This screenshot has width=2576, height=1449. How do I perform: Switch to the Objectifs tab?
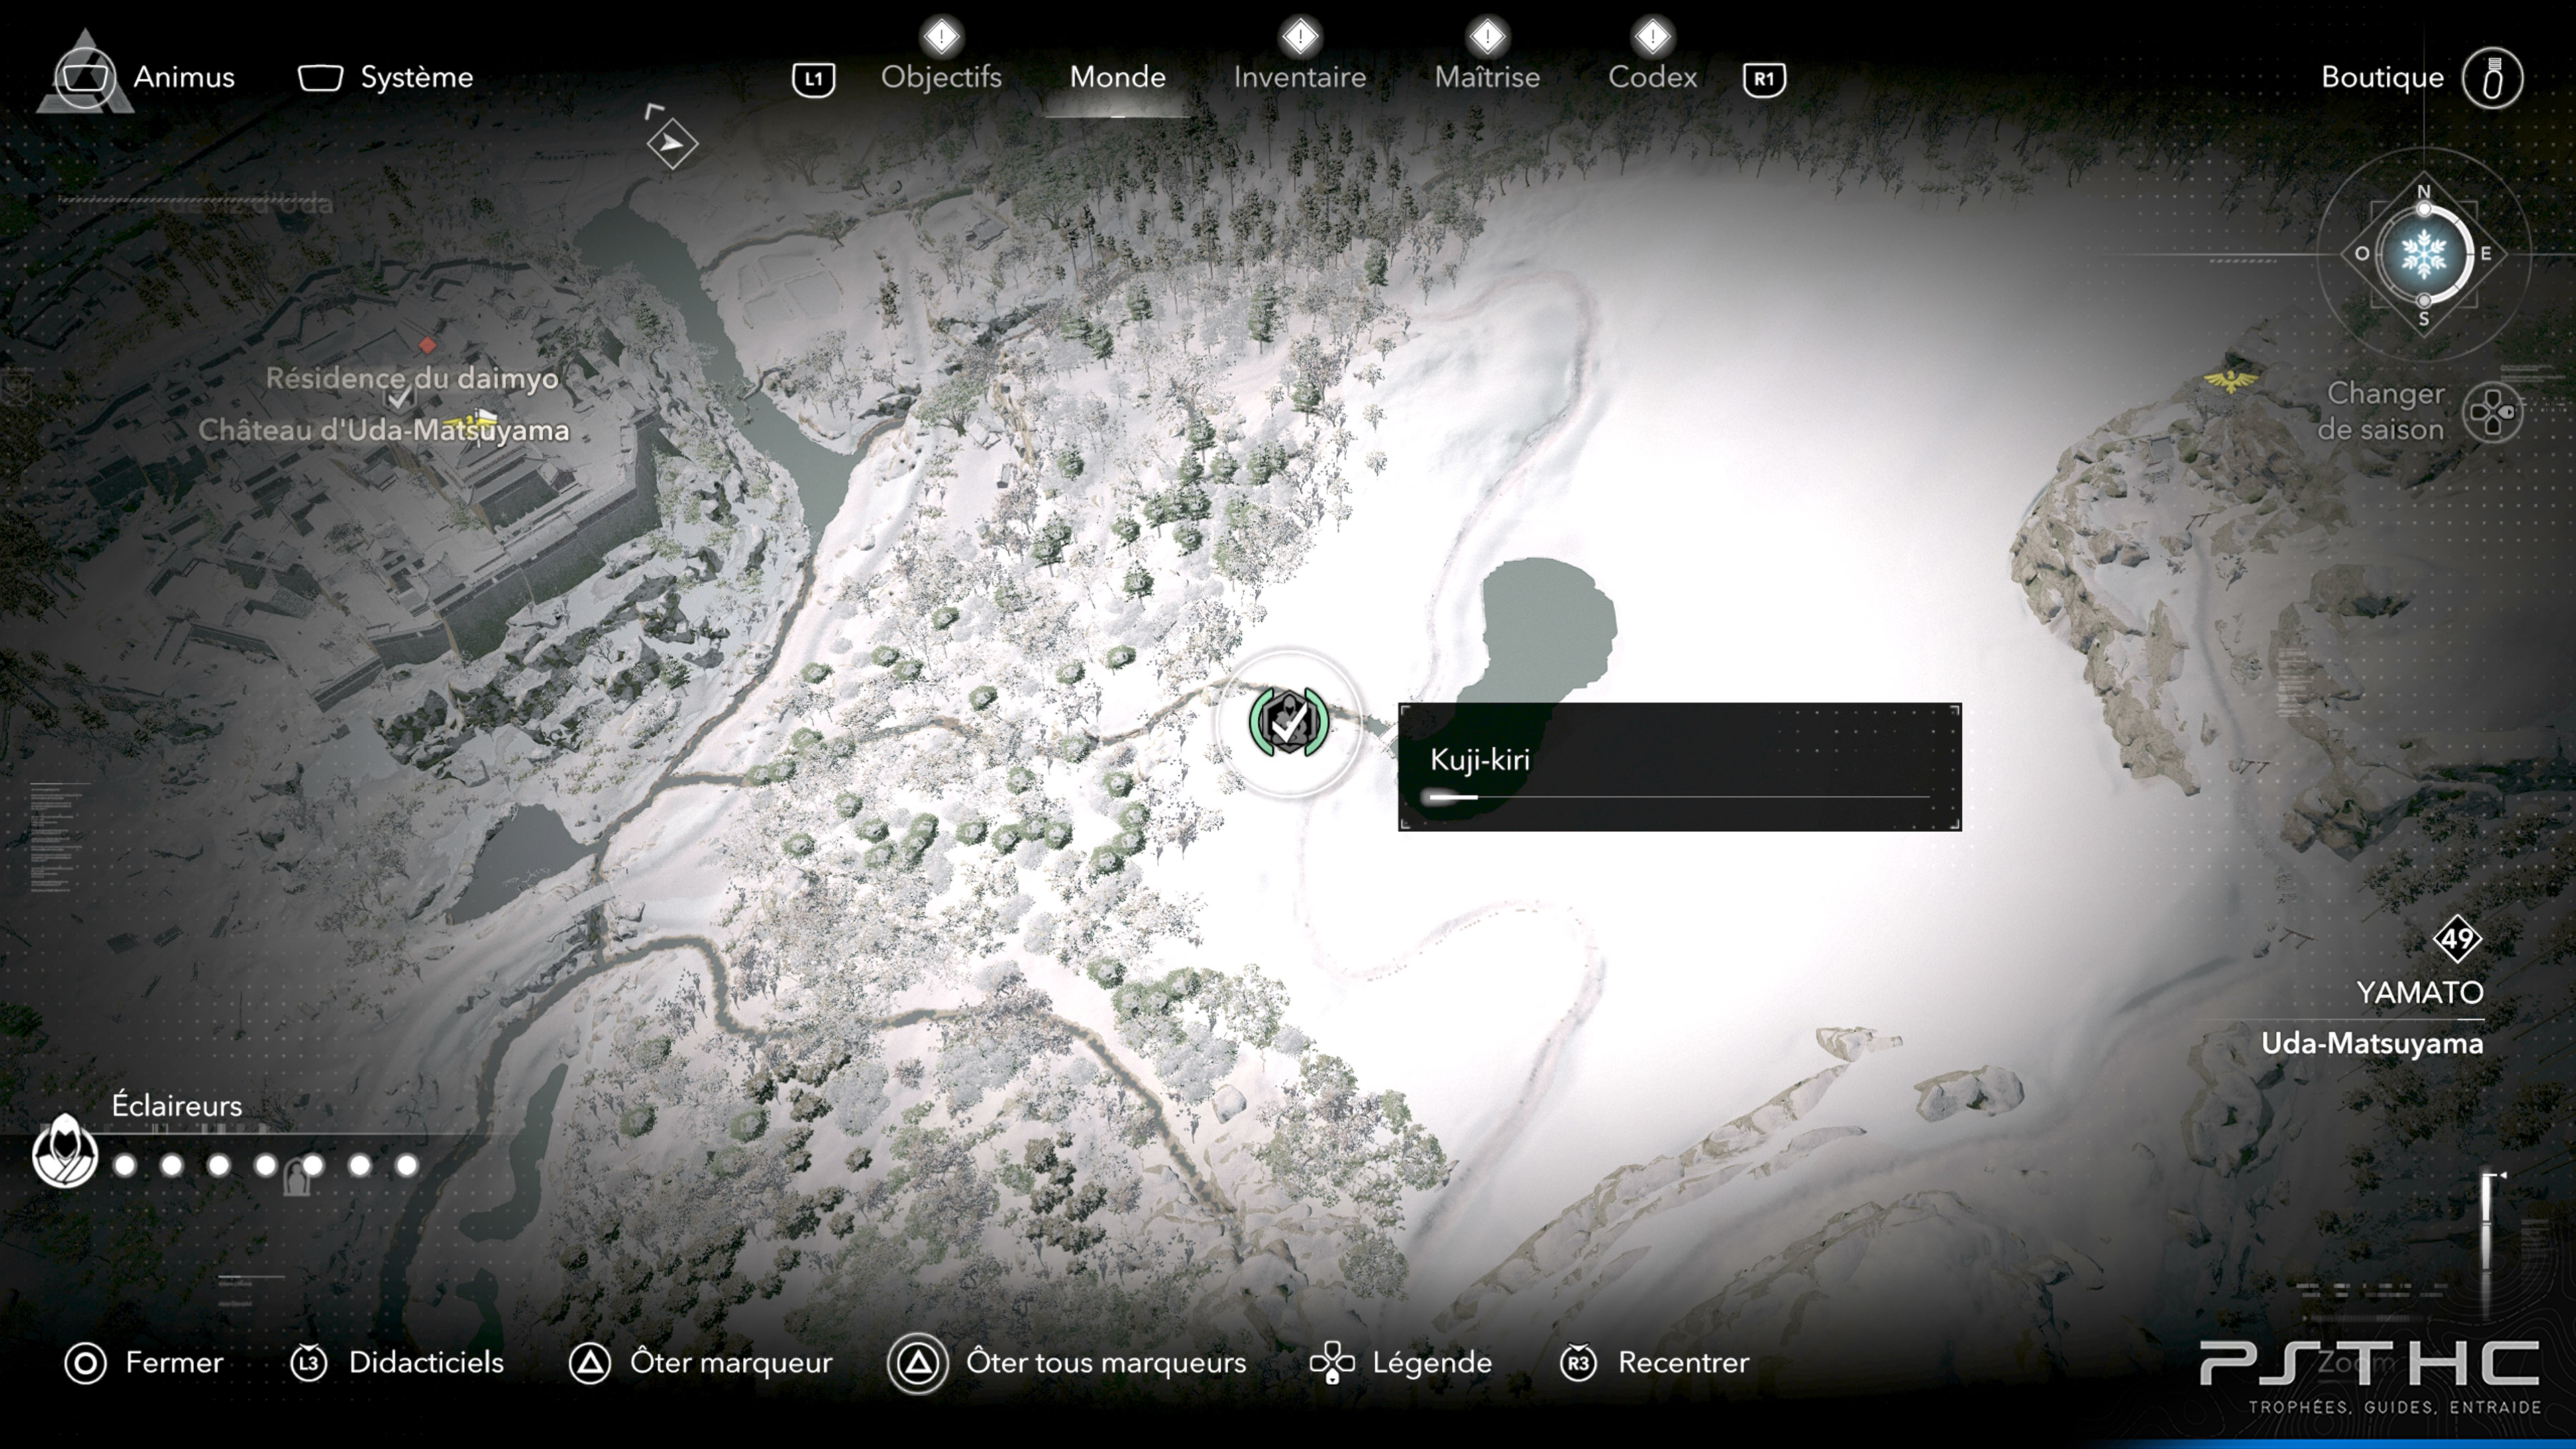coord(941,77)
